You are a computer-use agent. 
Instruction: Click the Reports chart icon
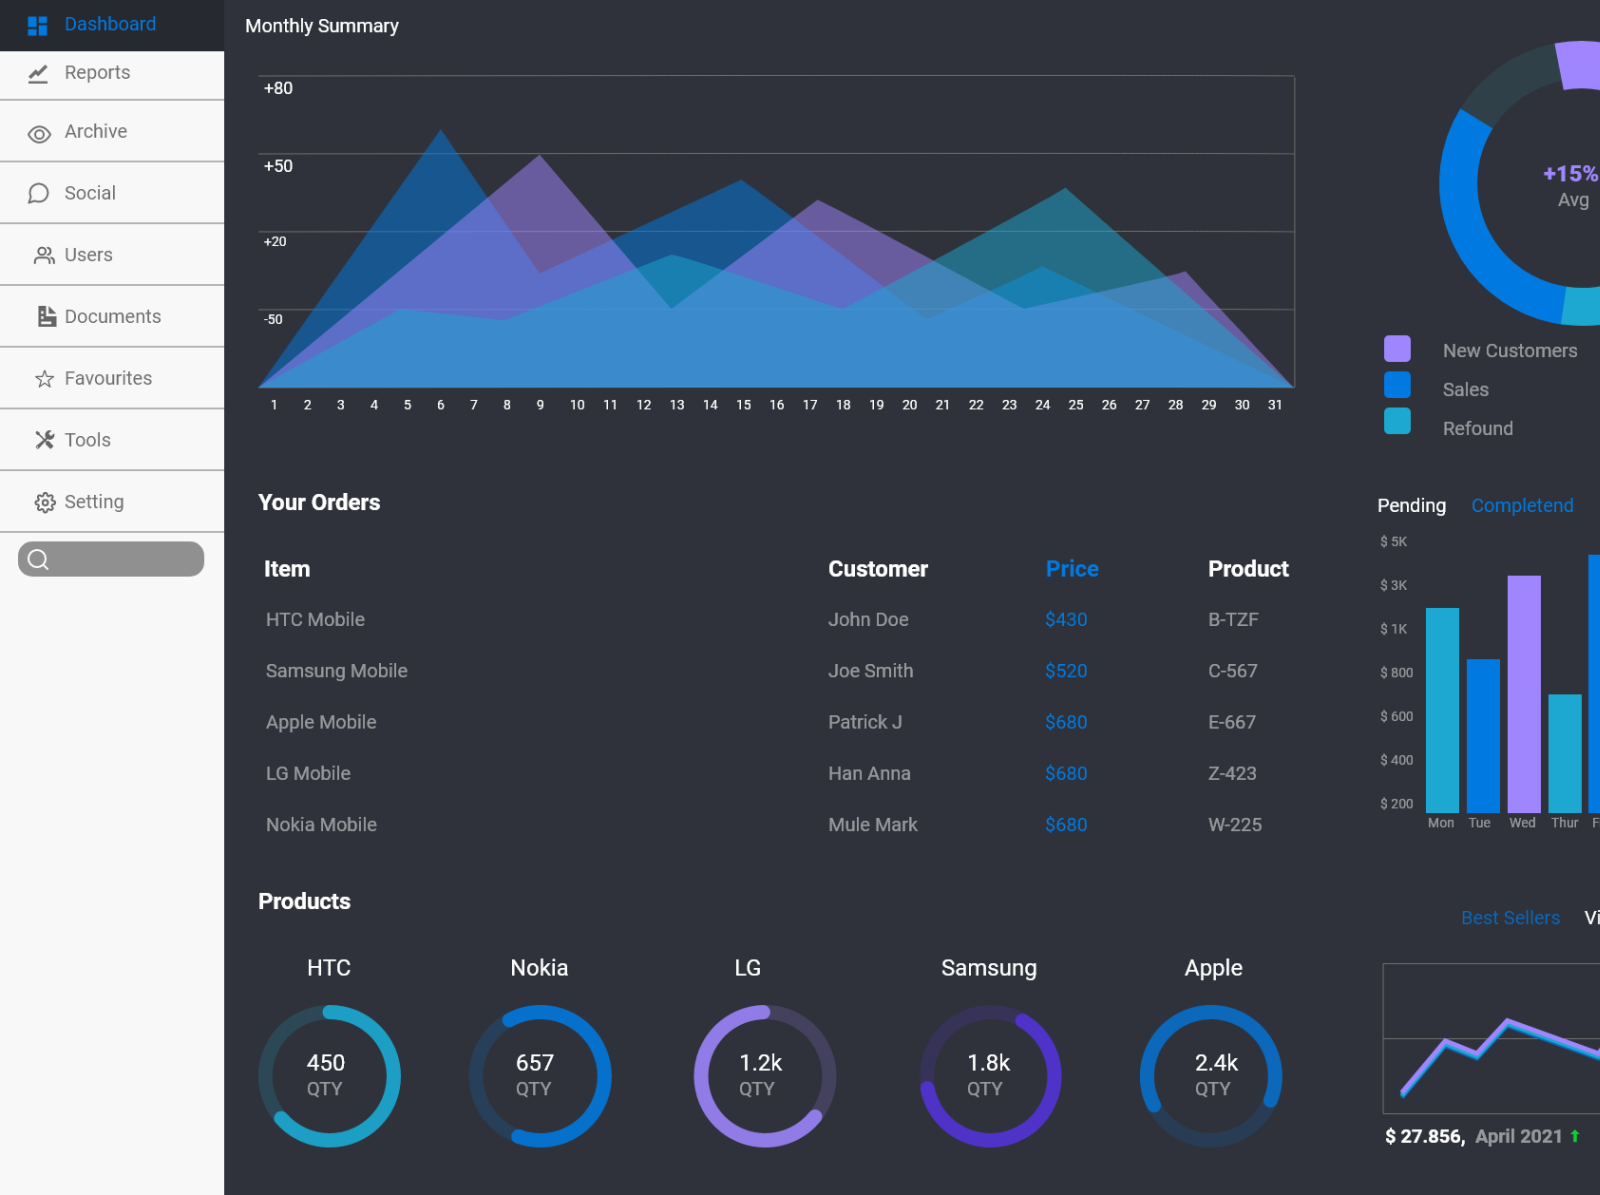38,74
